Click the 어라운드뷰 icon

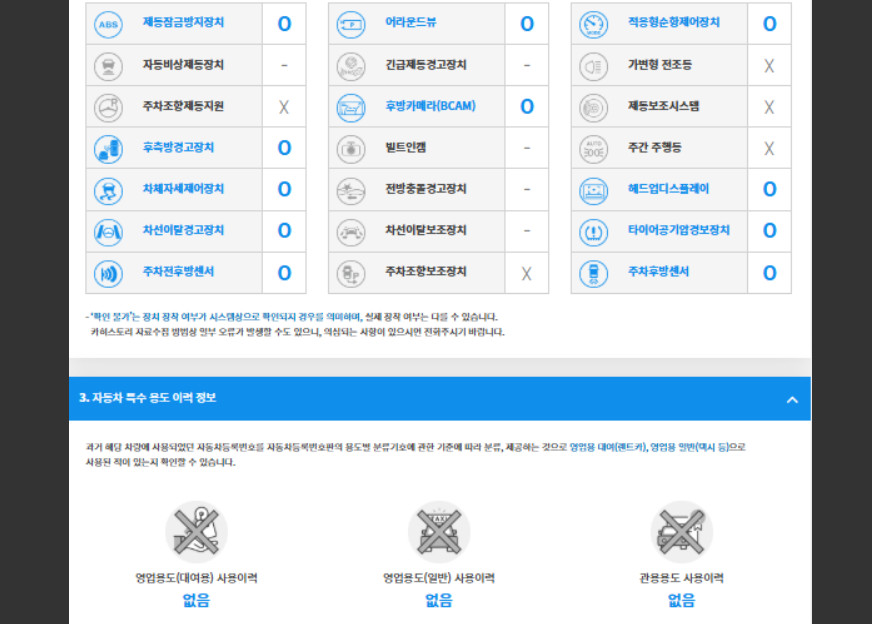351,24
